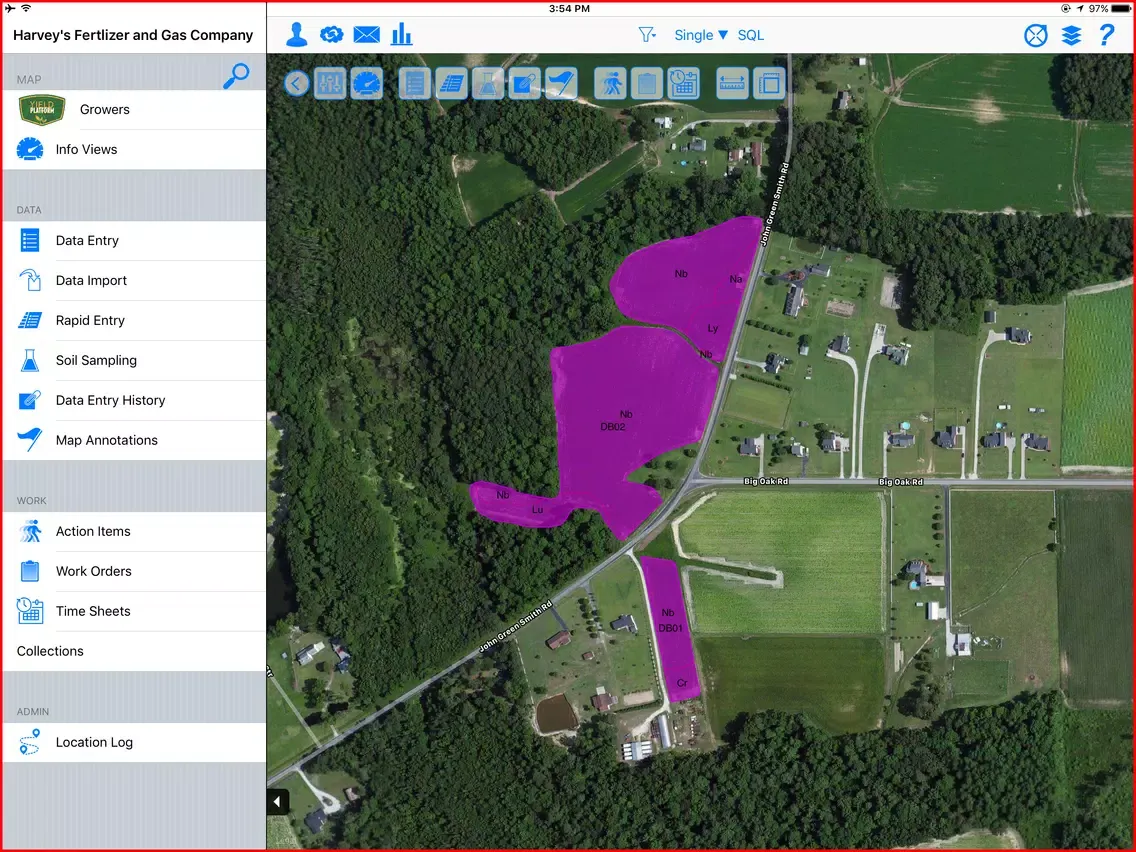Screen dimensions: 1136x852
Task: Open Location Log in the sidebar
Action: pos(134,742)
